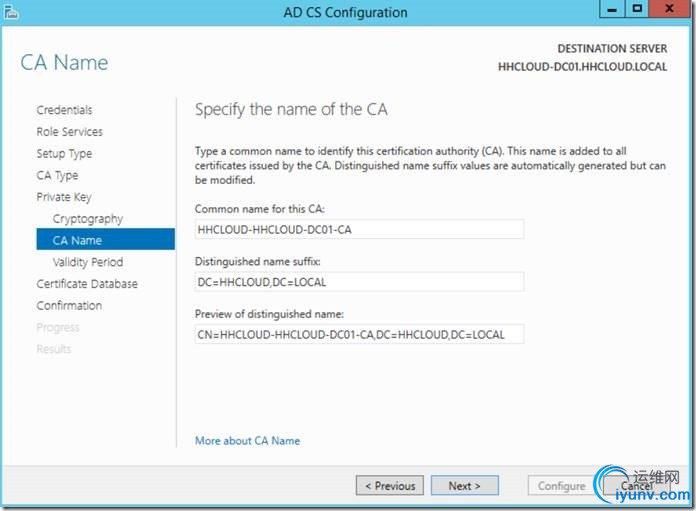Open the Private Key step

coord(64,197)
